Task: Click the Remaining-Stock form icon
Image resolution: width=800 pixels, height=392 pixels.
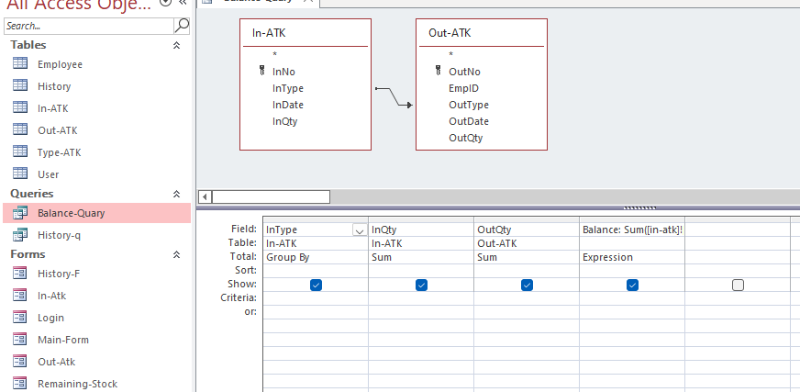Action: [x=20, y=383]
